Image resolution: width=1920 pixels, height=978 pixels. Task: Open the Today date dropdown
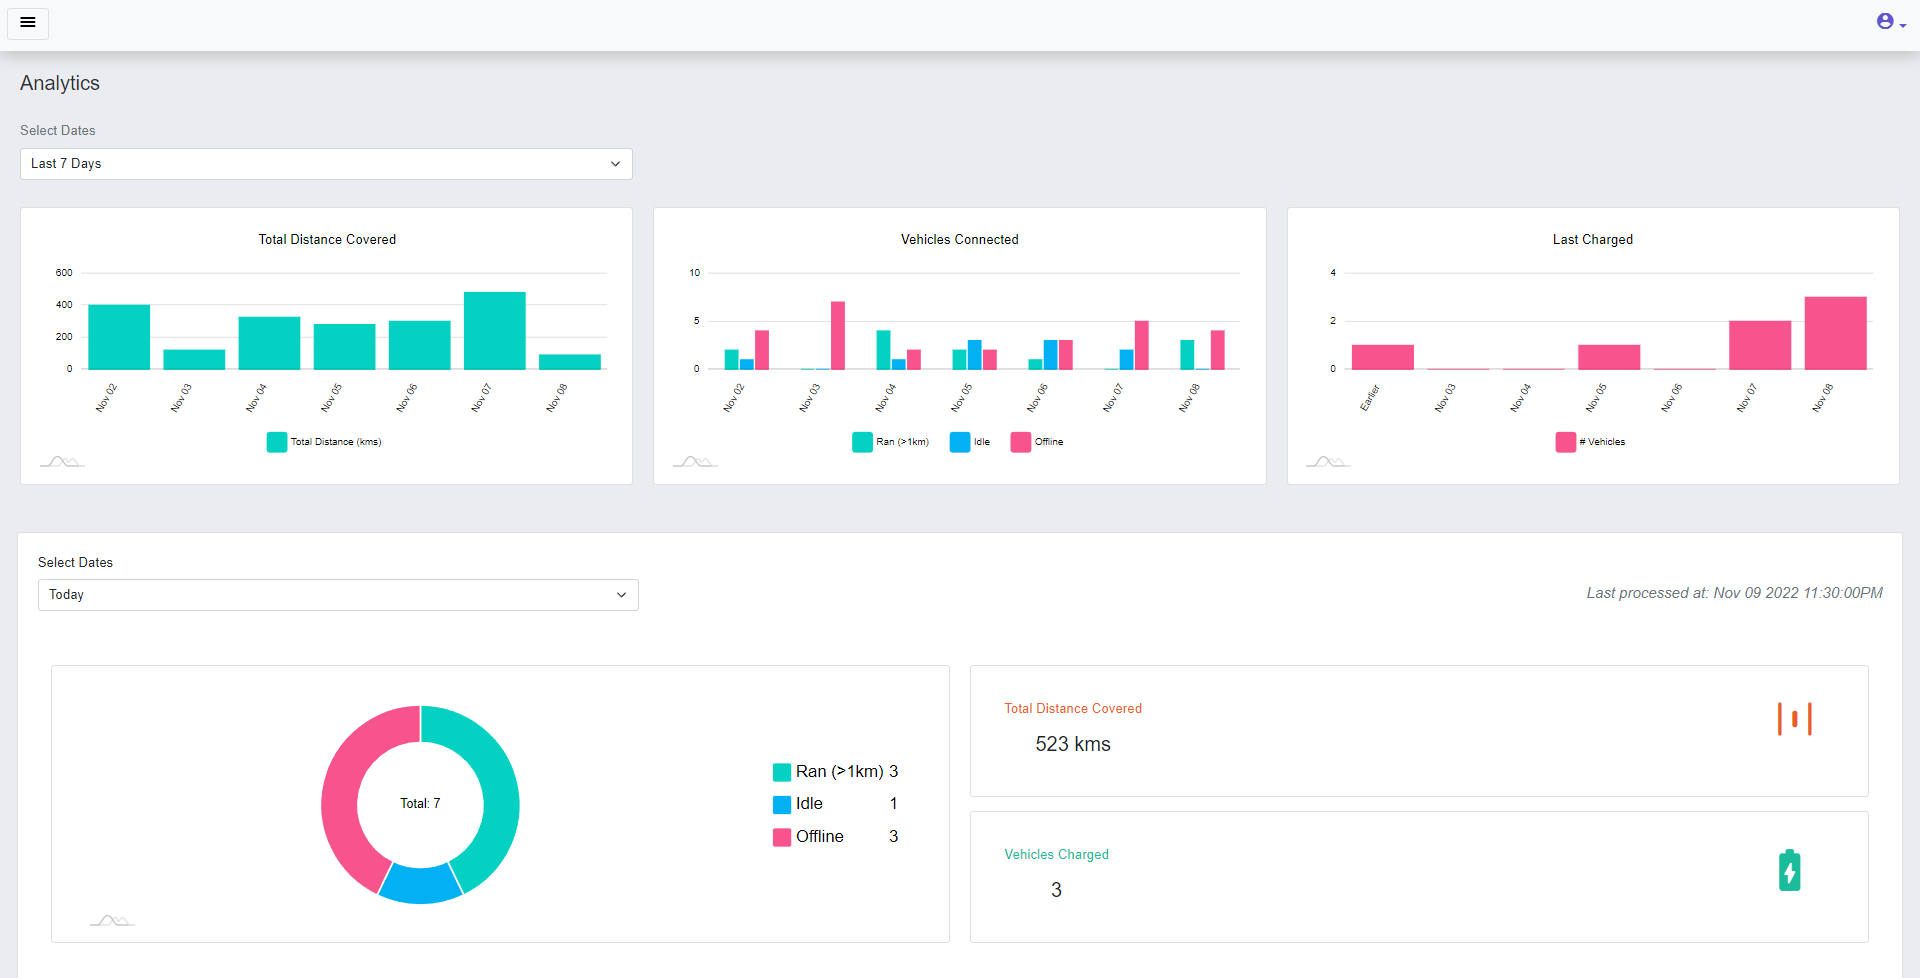pyautogui.click(x=338, y=595)
